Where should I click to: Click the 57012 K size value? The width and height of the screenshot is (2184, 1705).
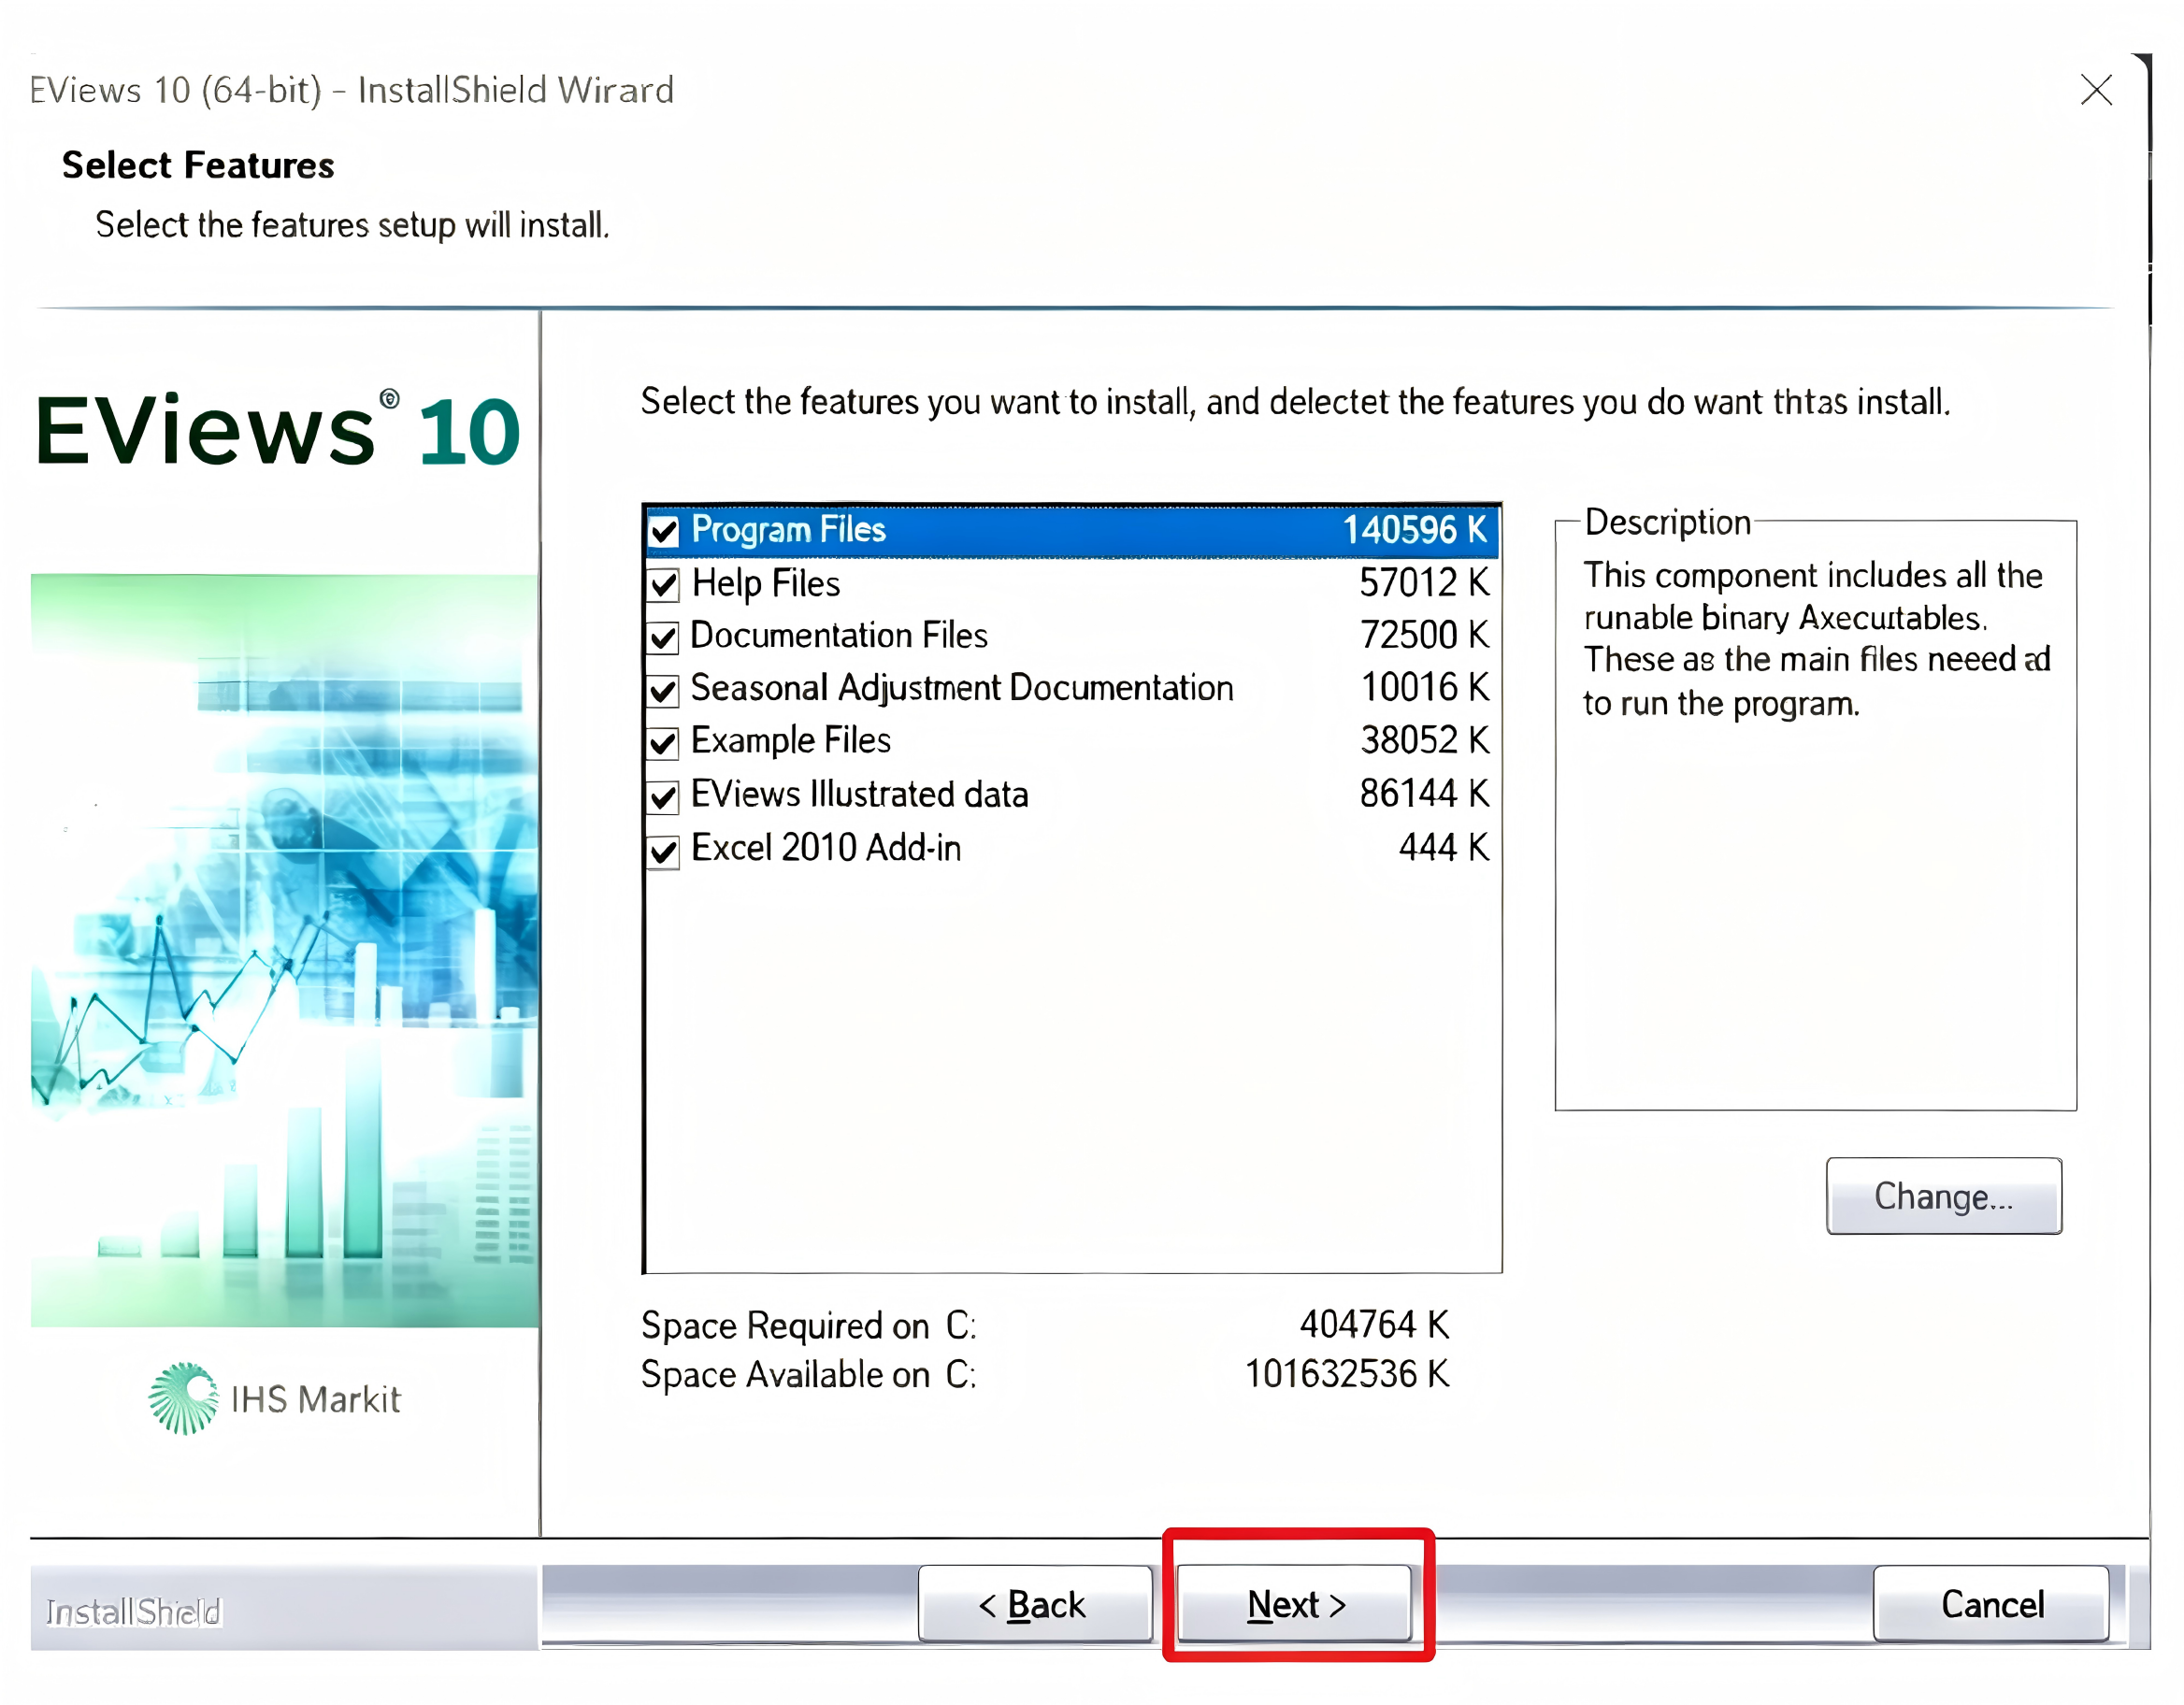pyautogui.click(x=1423, y=583)
